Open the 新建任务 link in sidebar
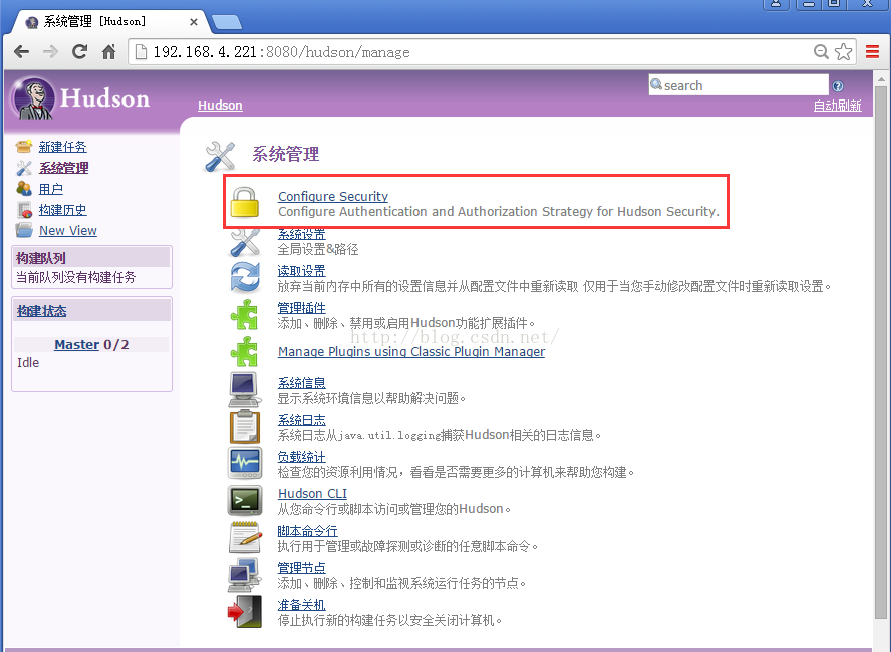 tap(63, 147)
